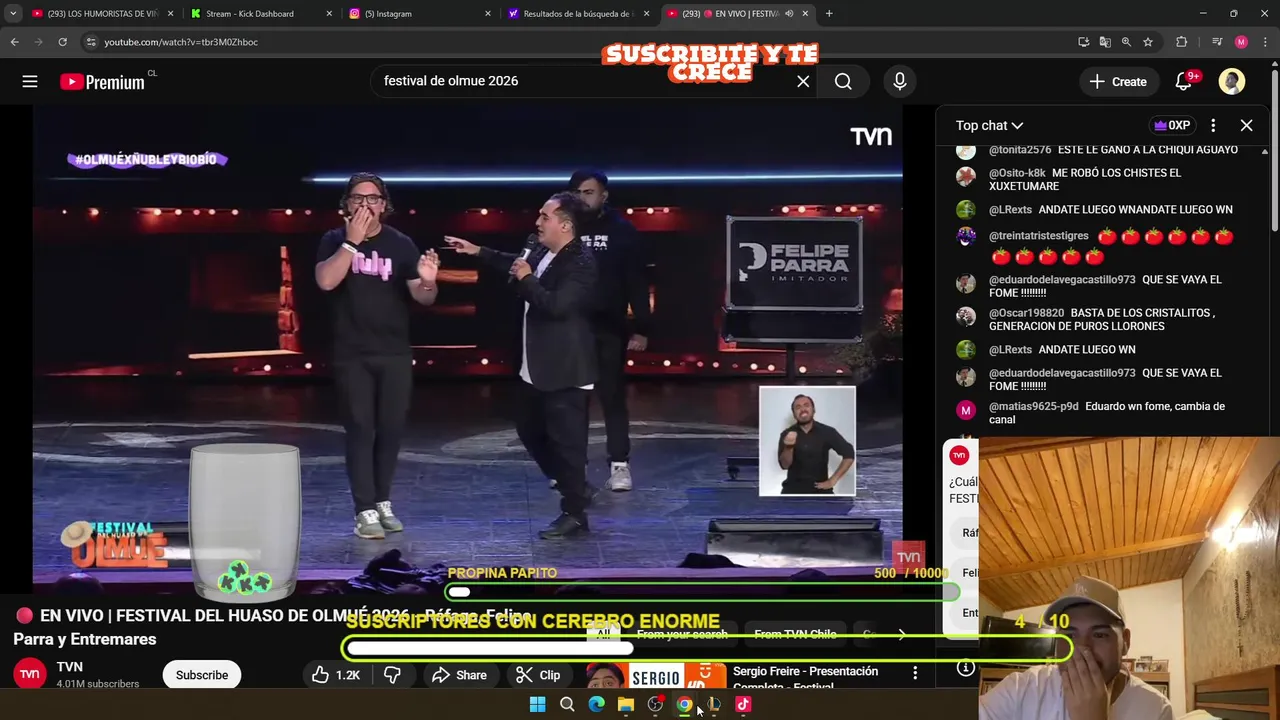Screen dimensions: 1280x720
Task: Click the Chrome address bar URL
Action: (181, 42)
